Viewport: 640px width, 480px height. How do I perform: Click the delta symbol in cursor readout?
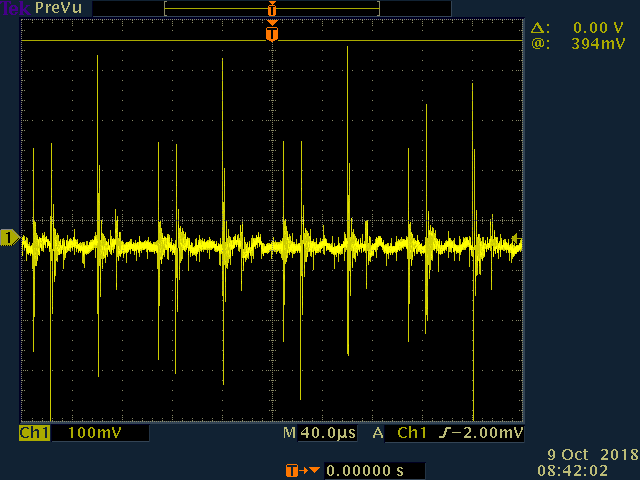[540, 29]
